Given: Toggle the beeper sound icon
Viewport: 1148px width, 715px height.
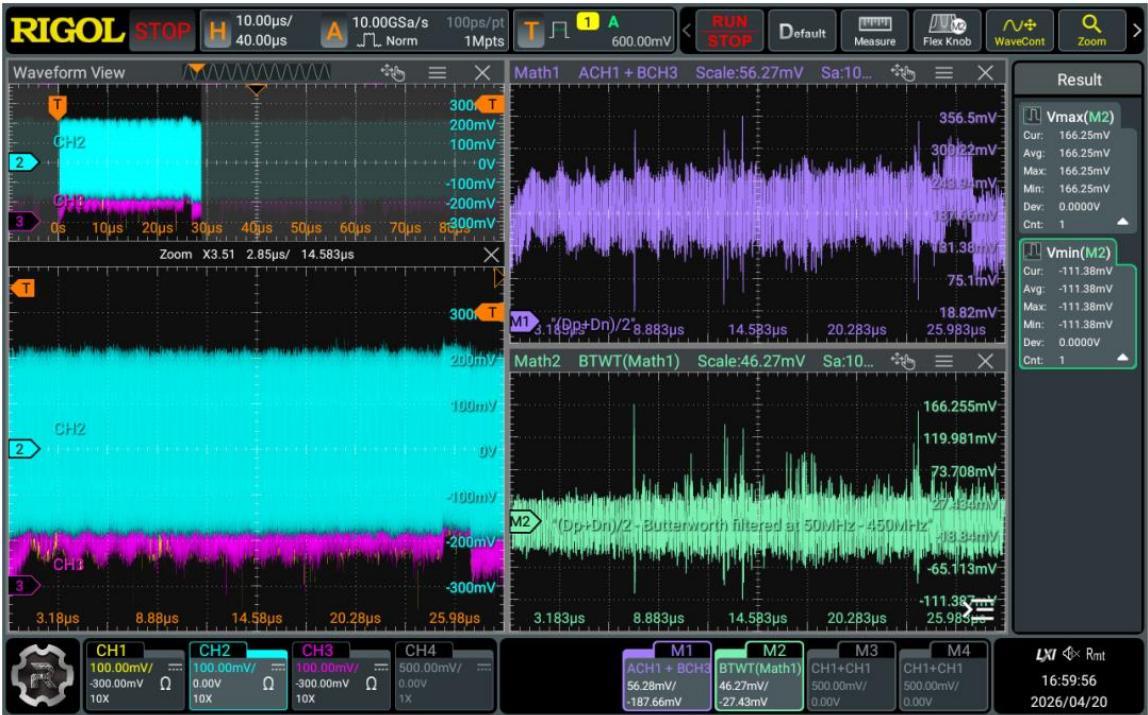Looking at the screenshot, I should 1072,654.
